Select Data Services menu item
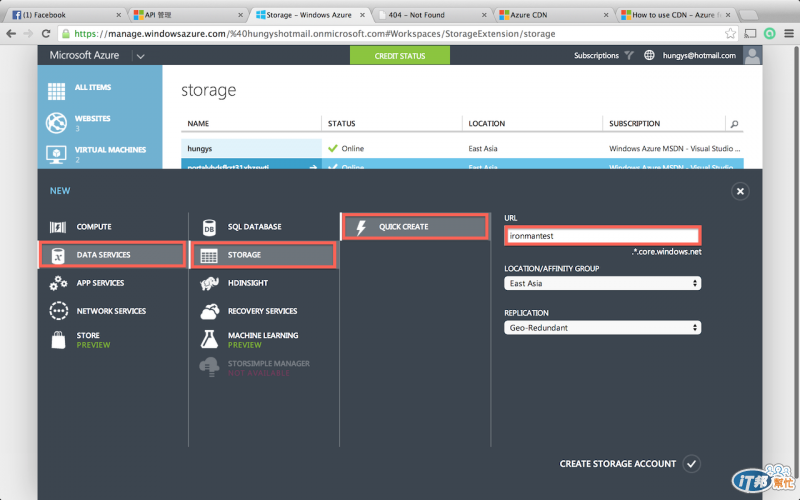The height and width of the screenshot is (500, 800). 112,255
